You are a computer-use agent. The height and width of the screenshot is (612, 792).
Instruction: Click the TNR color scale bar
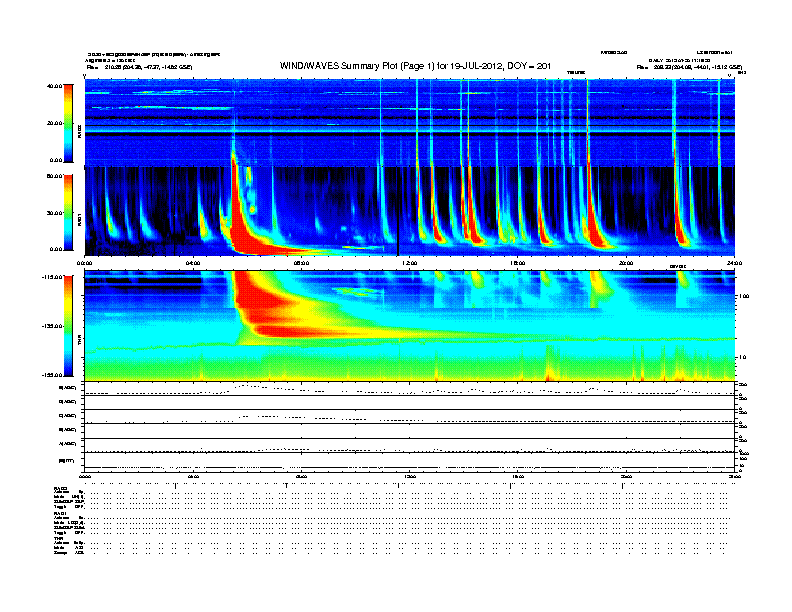click(68, 326)
